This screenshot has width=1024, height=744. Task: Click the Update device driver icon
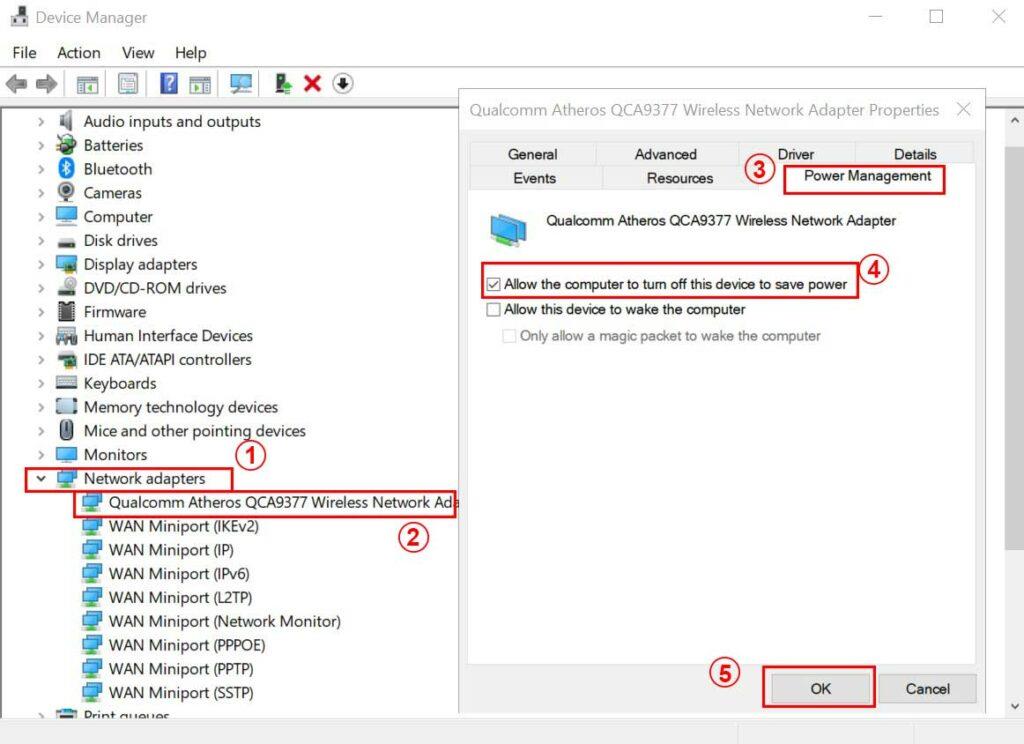tap(283, 84)
